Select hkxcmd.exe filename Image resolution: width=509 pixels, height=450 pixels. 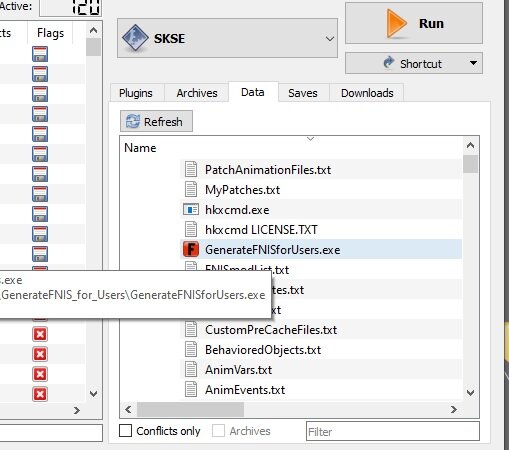coord(237,210)
